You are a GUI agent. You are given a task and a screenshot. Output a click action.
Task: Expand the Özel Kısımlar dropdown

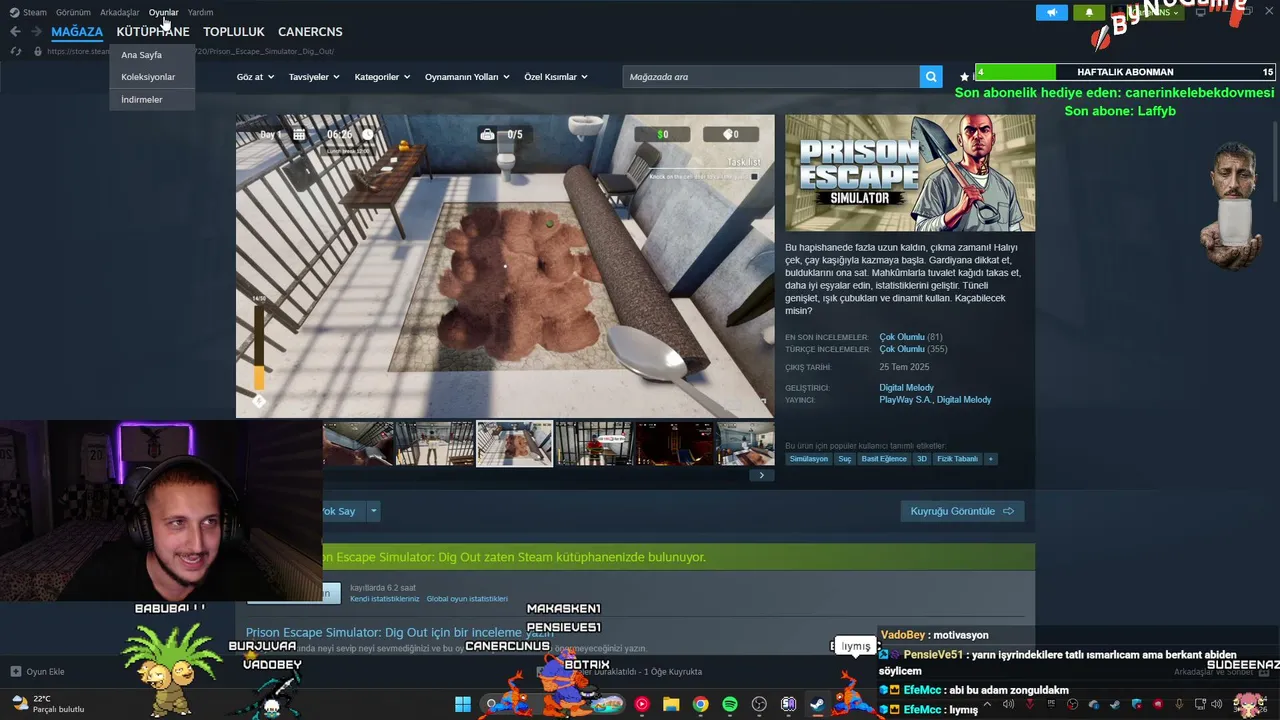tap(556, 77)
